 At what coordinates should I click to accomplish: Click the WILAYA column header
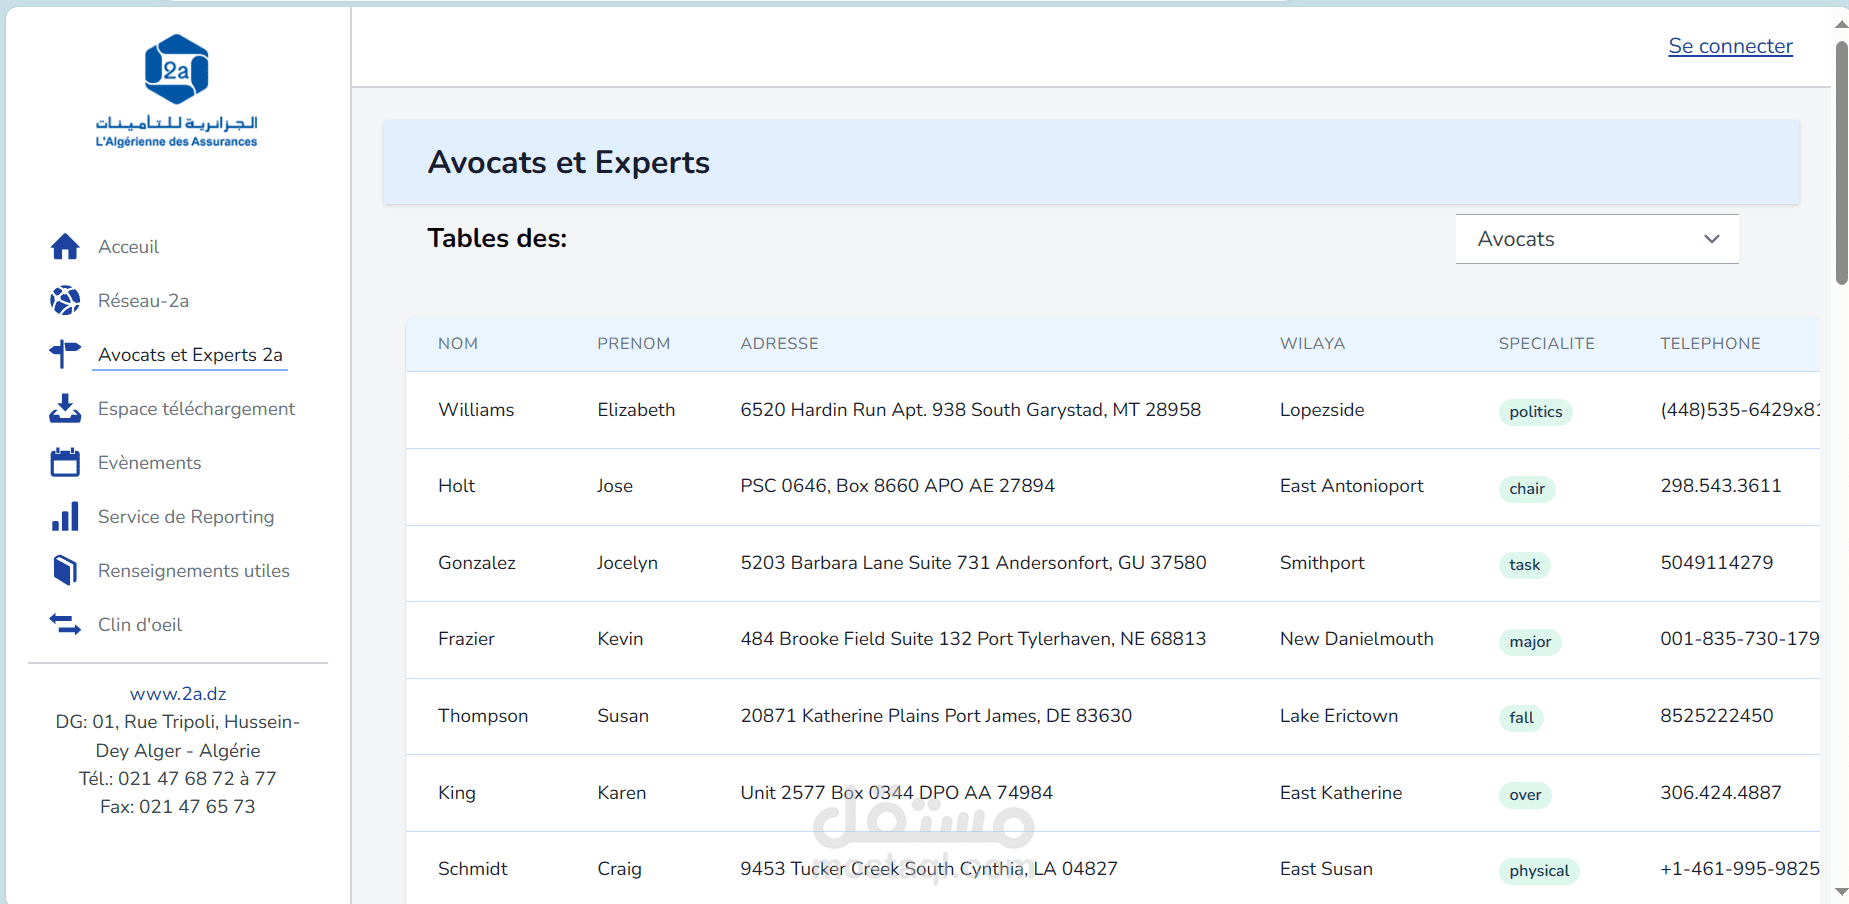point(1312,344)
